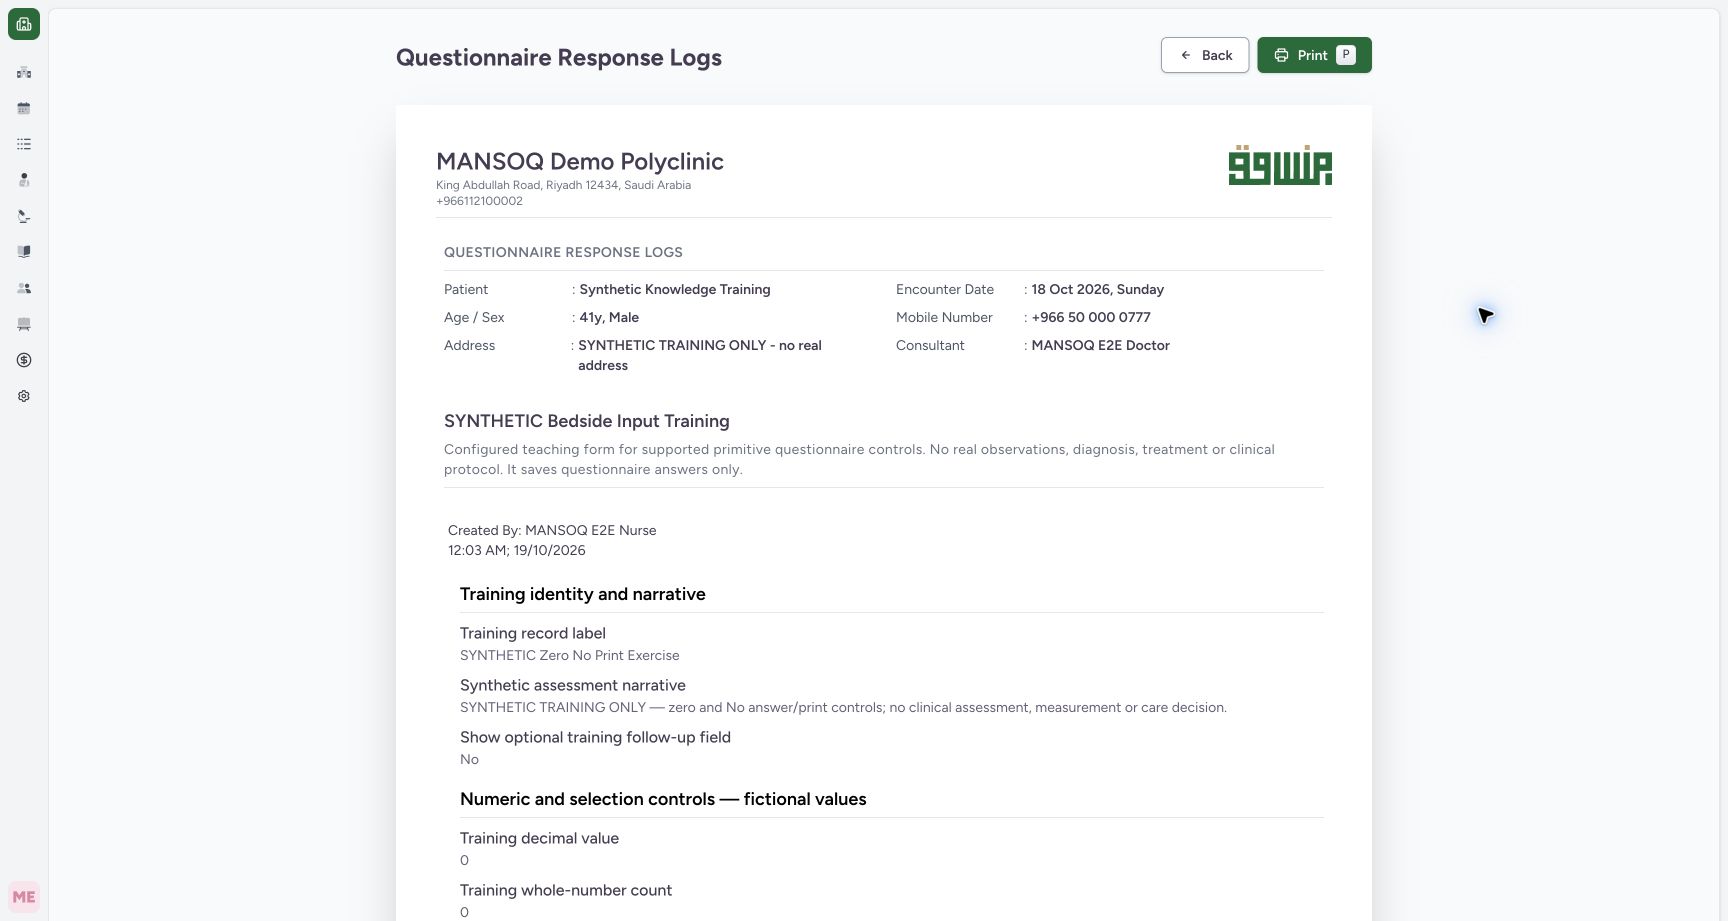This screenshot has width=1728, height=921.
Task: Open the settings gear sidebar icon
Action: (x=24, y=396)
